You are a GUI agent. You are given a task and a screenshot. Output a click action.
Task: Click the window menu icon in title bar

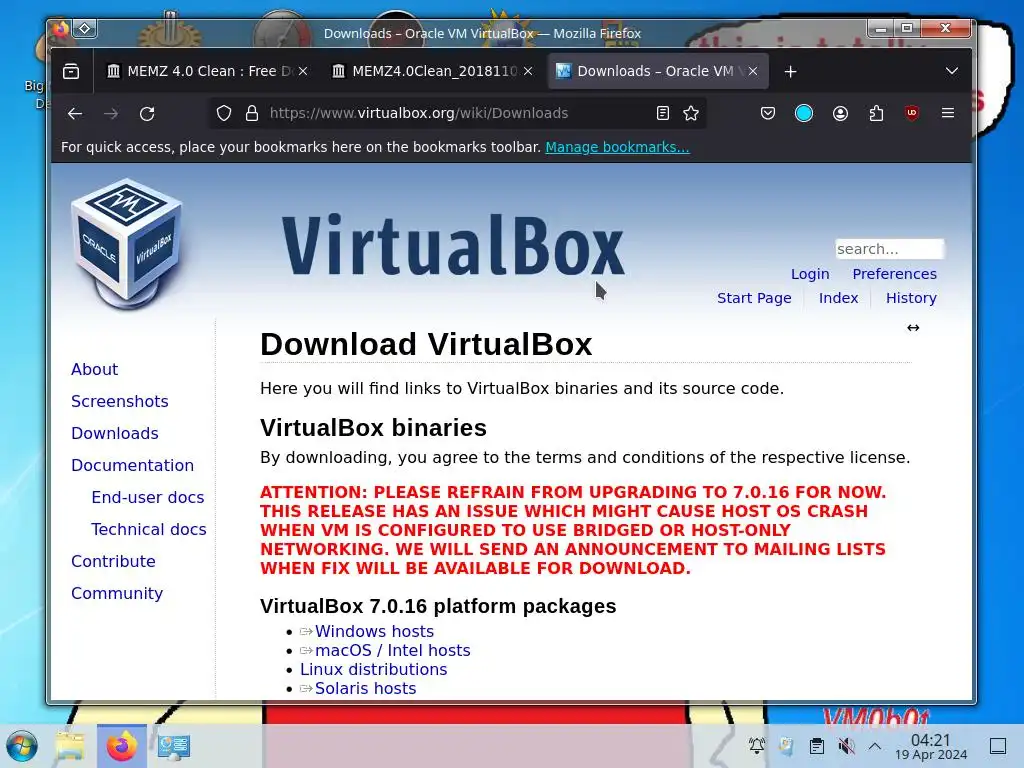(61, 29)
